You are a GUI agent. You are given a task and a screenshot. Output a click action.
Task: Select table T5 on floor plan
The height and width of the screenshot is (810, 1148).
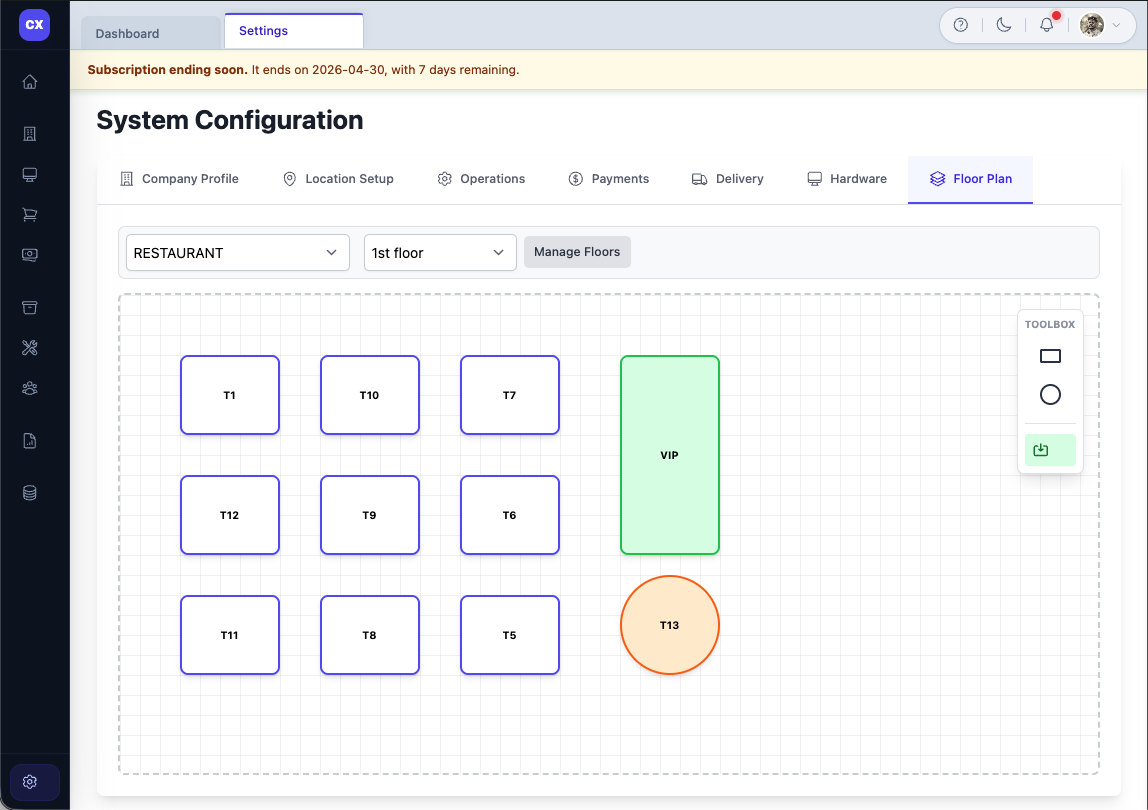tap(510, 635)
